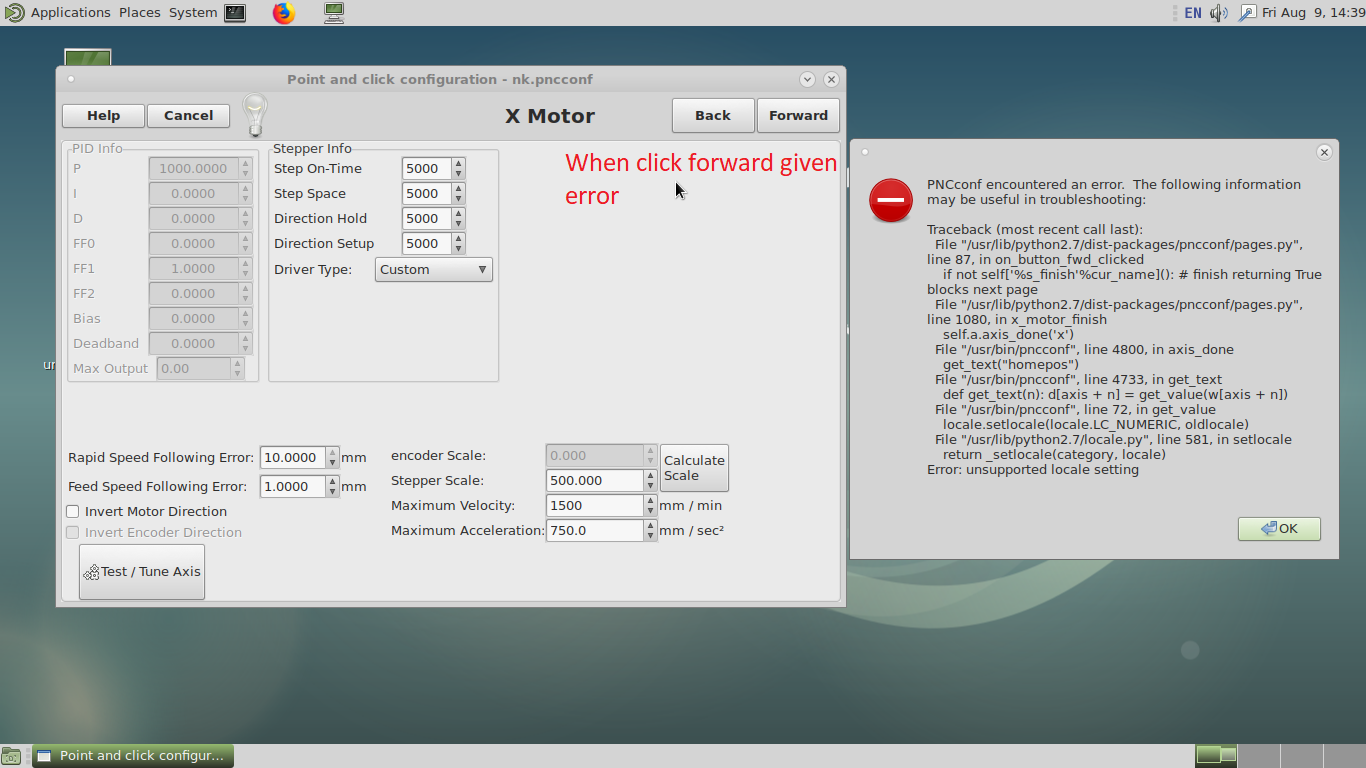This screenshot has height=768, width=1366.
Task: Open the System menu
Action: pyautogui.click(x=193, y=13)
